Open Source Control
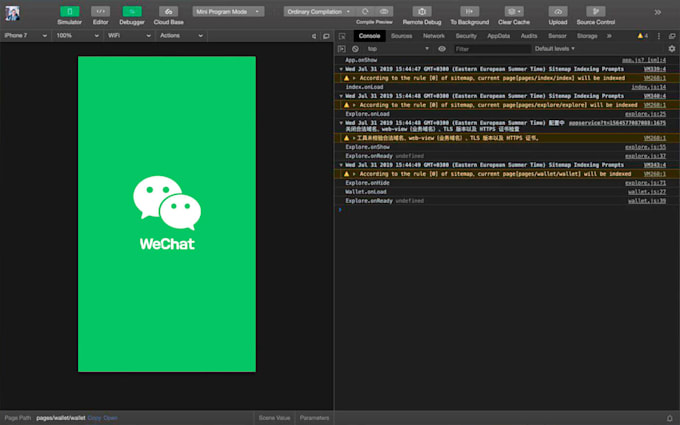The height and width of the screenshot is (425, 680). 595,12
